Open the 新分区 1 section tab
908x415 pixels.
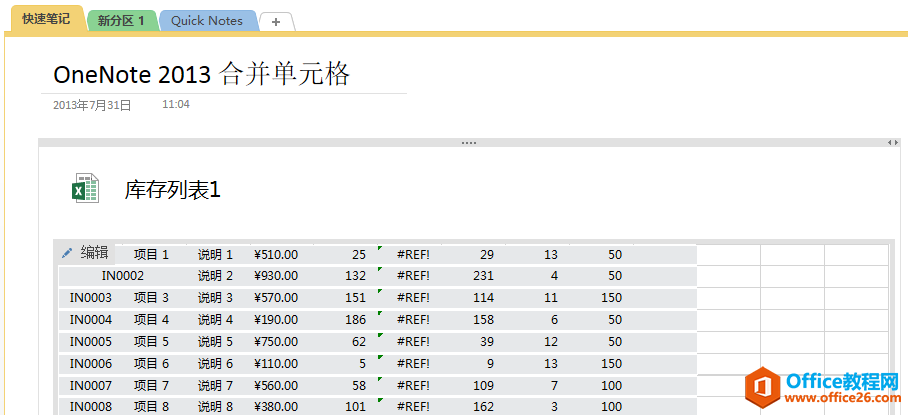121,21
